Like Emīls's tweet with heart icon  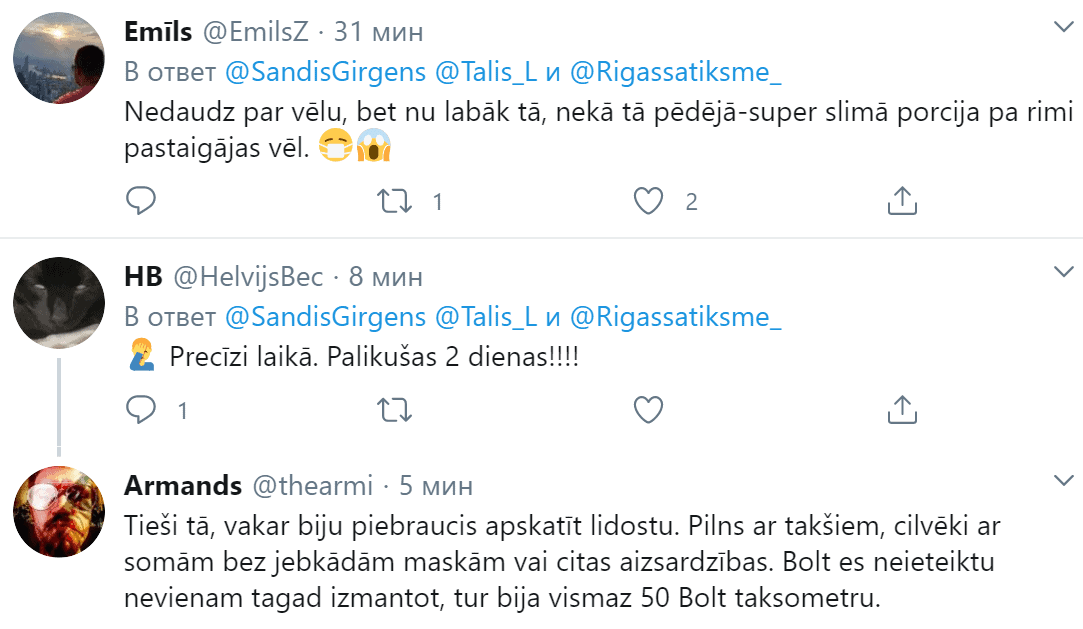click(650, 202)
